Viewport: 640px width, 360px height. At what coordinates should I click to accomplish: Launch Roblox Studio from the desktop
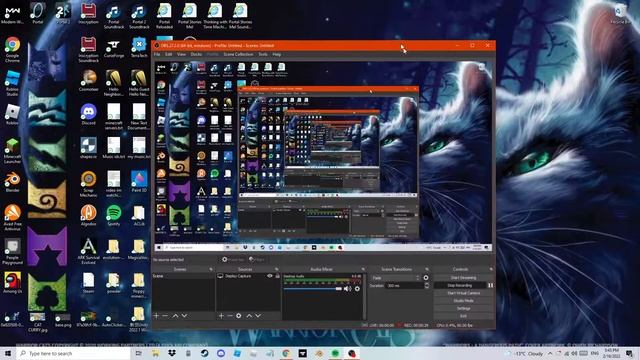pos(12,83)
